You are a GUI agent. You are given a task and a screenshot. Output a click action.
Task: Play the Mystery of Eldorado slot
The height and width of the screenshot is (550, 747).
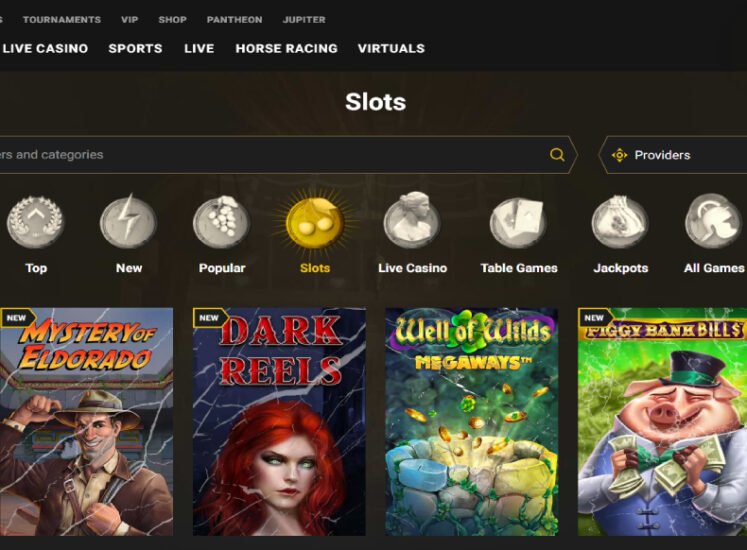pyautogui.click(x=87, y=422)
